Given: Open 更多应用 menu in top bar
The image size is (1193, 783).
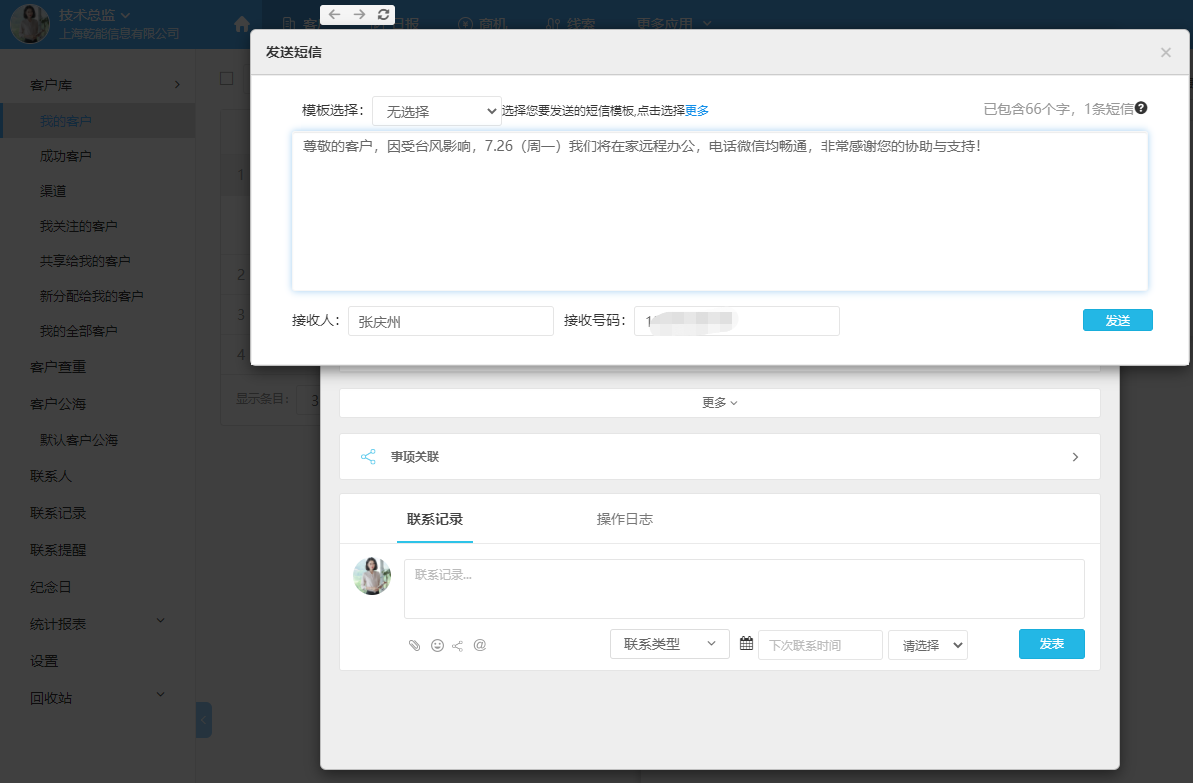Looking at the screenshot, I should point(673,24).
